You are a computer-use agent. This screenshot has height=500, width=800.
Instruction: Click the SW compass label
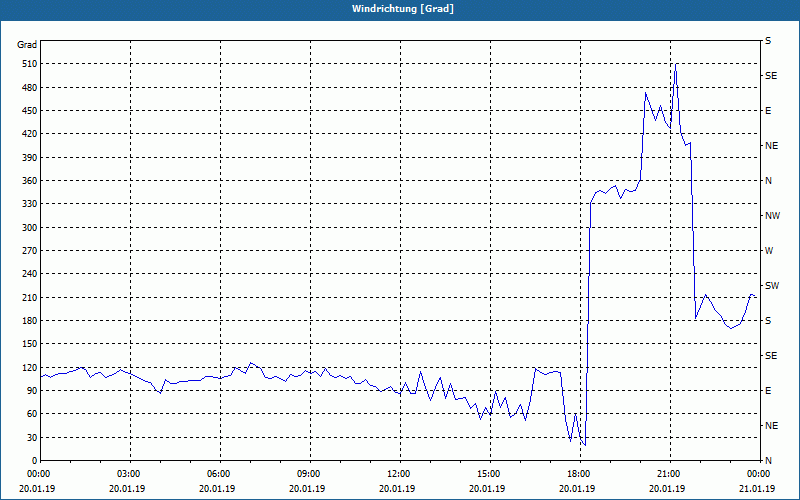[772, 286]
